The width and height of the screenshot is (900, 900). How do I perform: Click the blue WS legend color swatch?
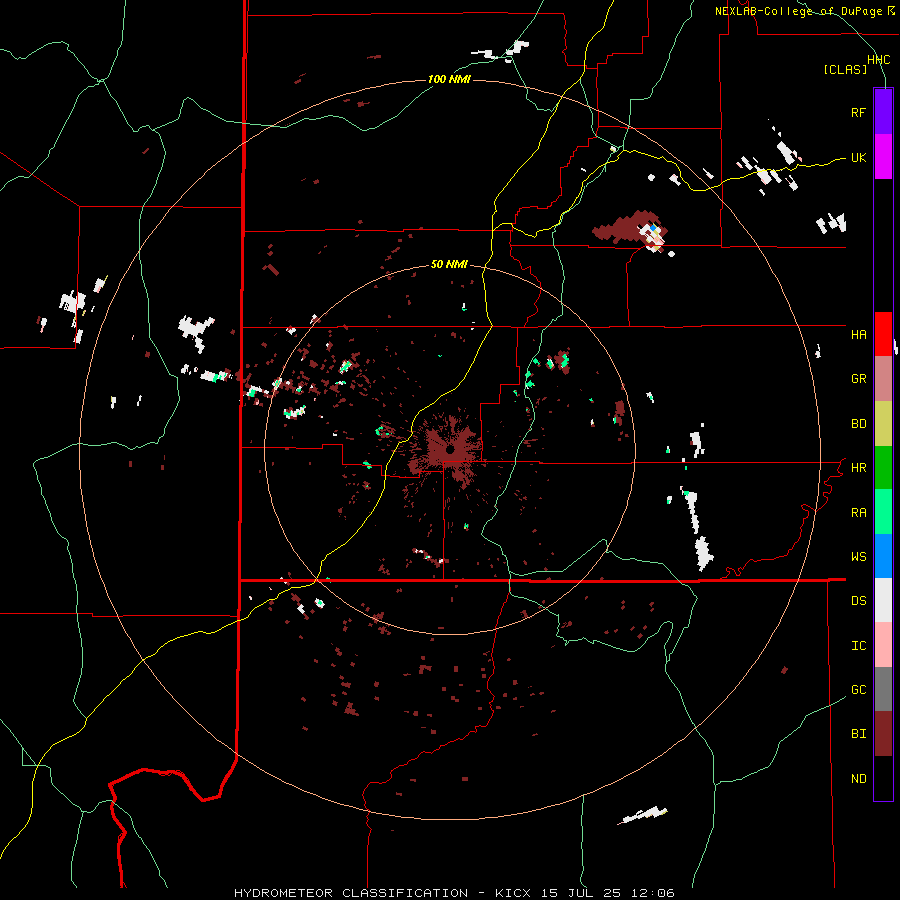click(883, 556)
